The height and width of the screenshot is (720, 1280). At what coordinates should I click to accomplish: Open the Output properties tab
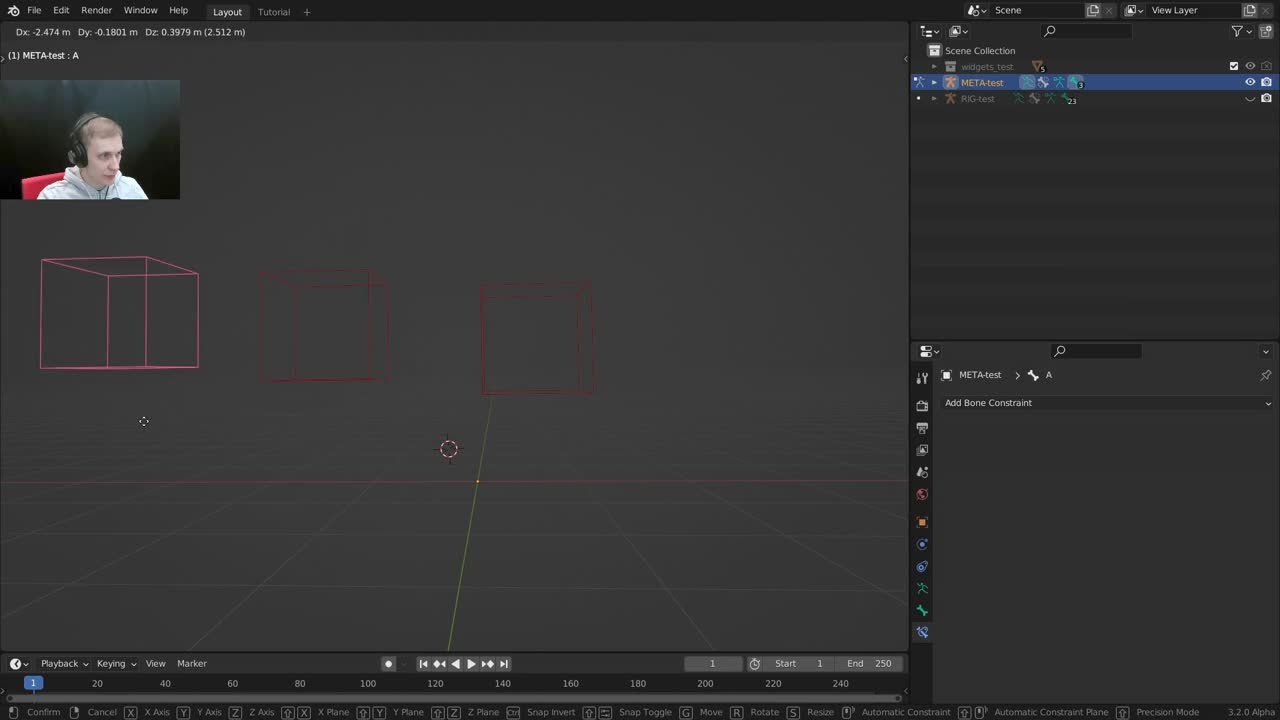pos(922,428)
